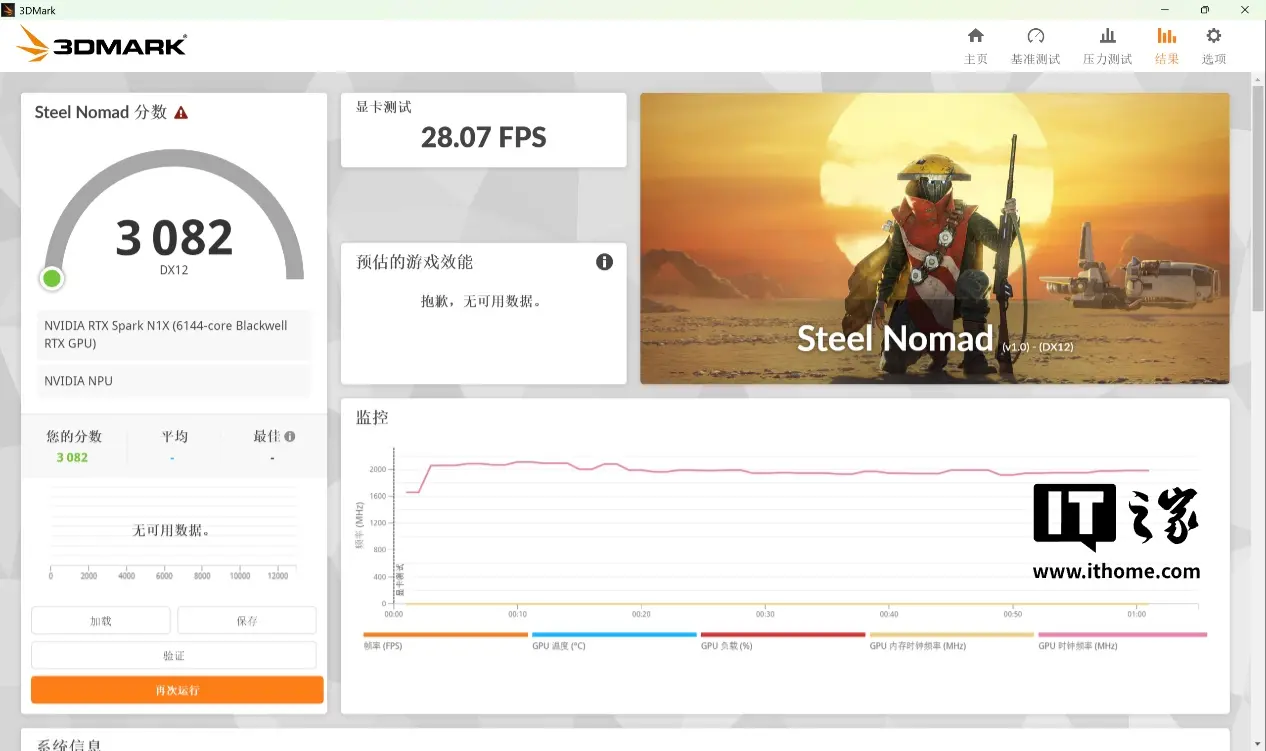Click the 3DMark app icon in the title bar
Screen dimensions: 1266x751
(x=8, y=9)
